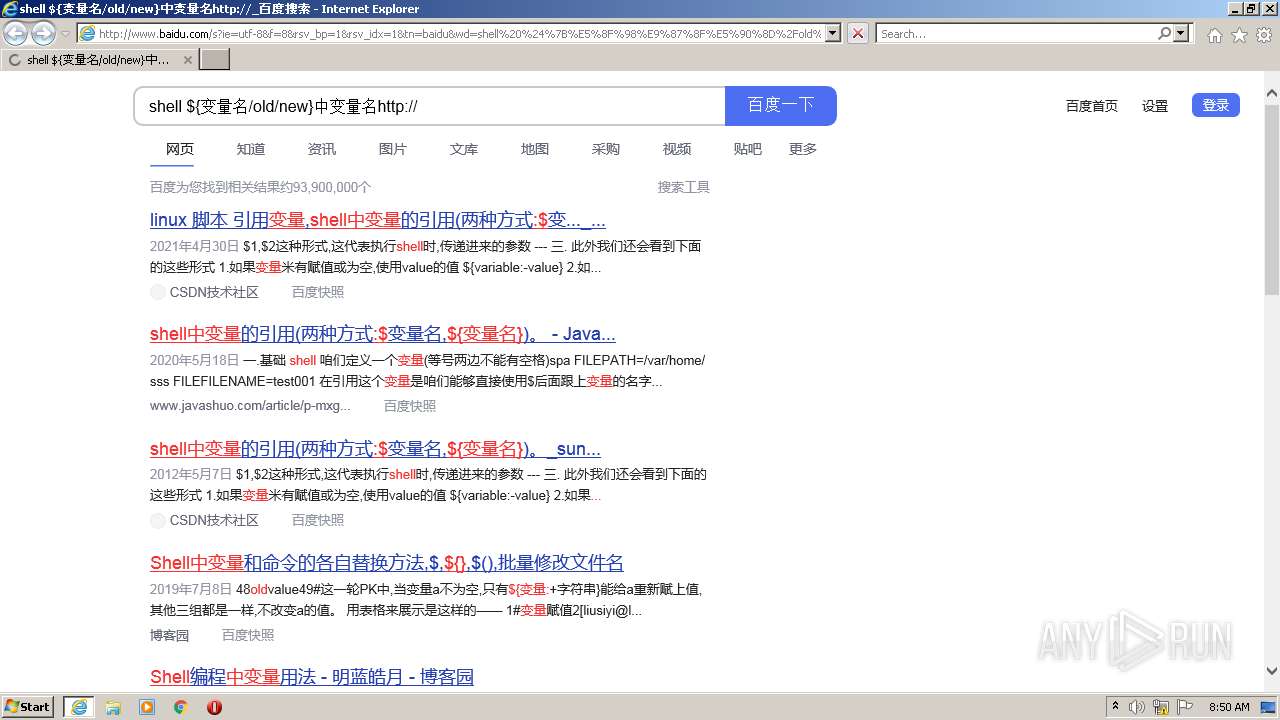Open the red Opera-style taskbar icon
The width and height of the screenshot is (1280, 720).
(x=214, y=707)
